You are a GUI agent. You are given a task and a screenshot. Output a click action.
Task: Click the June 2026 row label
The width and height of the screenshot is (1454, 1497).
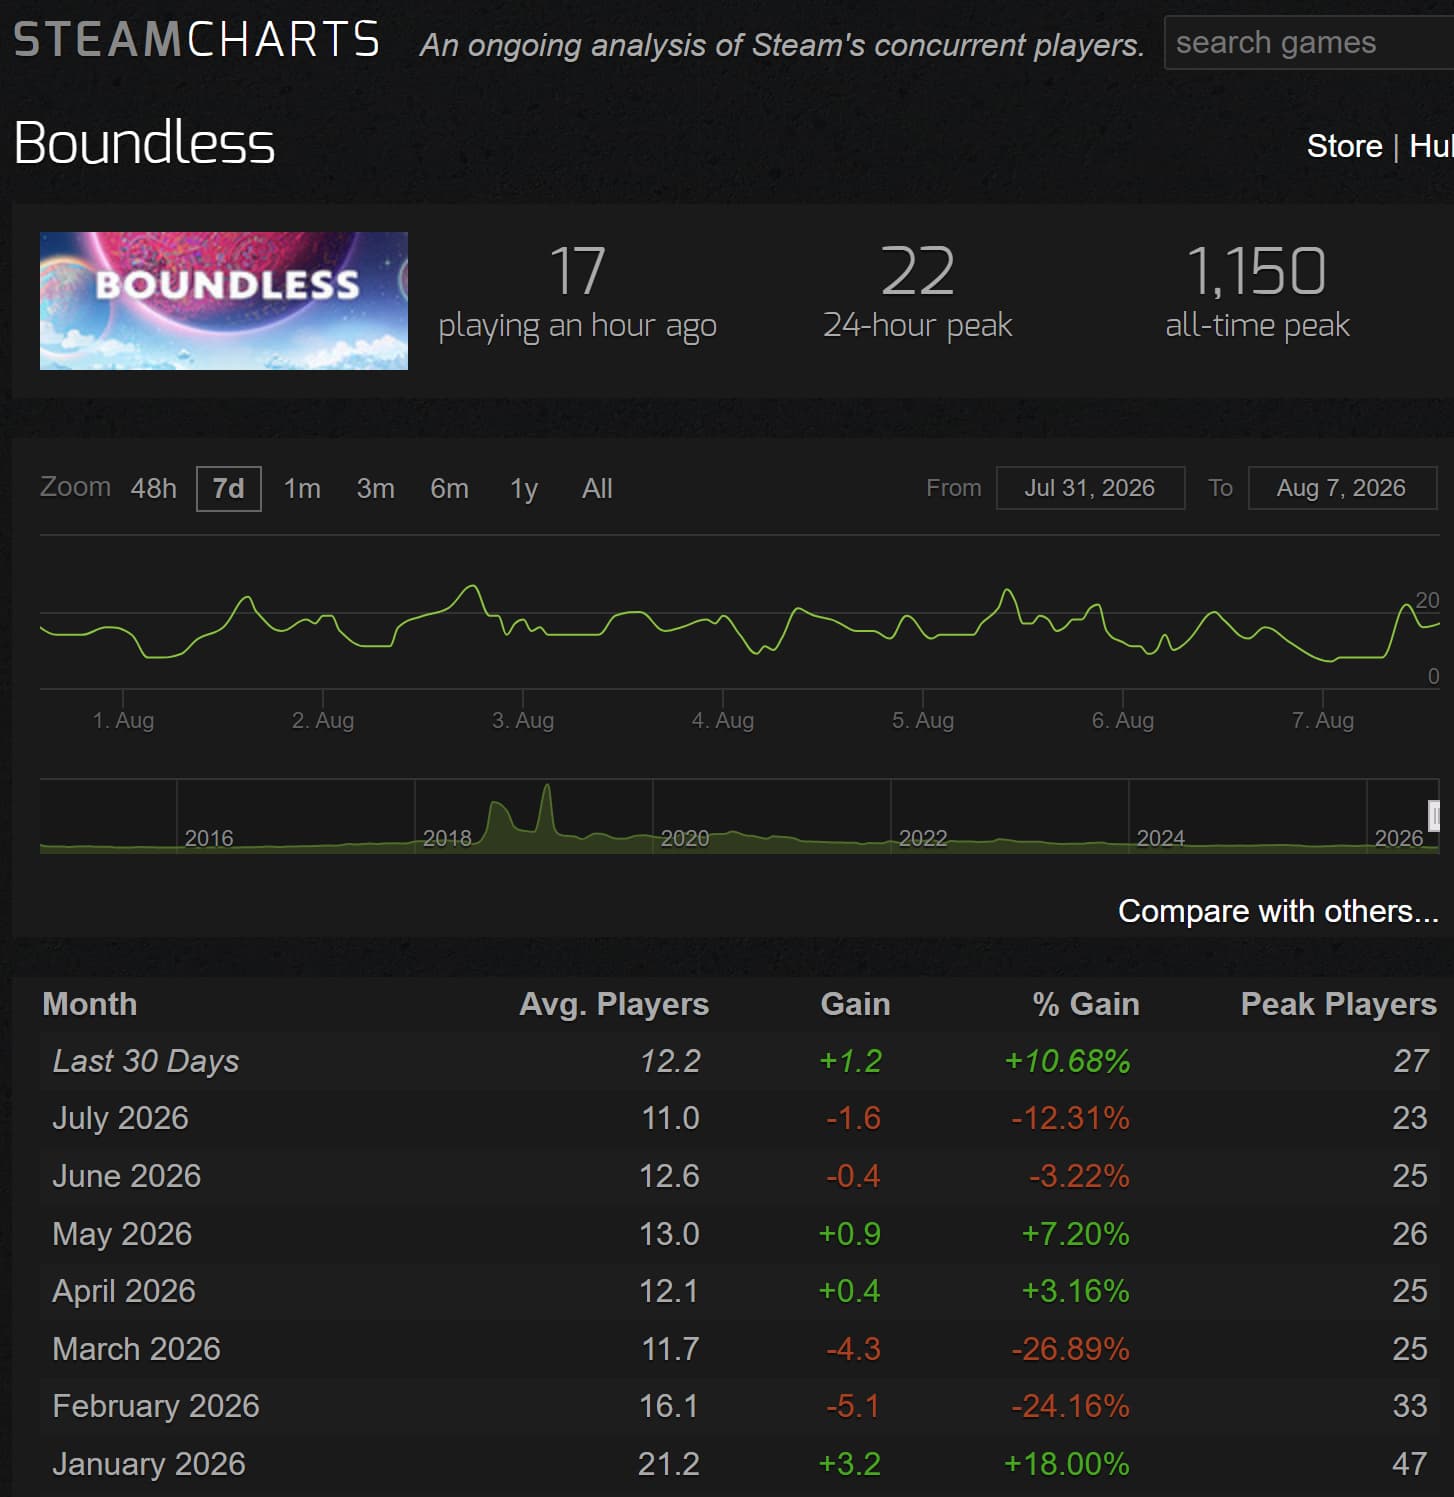click(127, 1176)
